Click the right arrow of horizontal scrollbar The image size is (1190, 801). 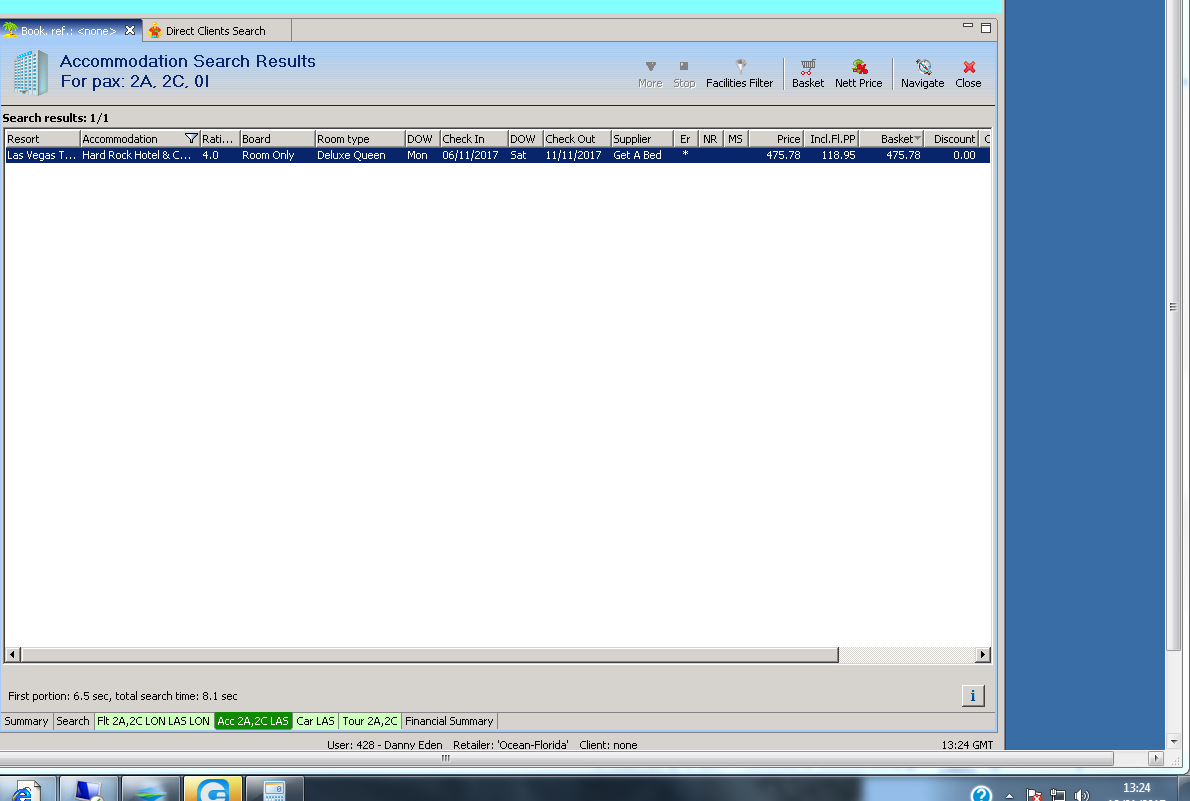[x=983, y=654]
